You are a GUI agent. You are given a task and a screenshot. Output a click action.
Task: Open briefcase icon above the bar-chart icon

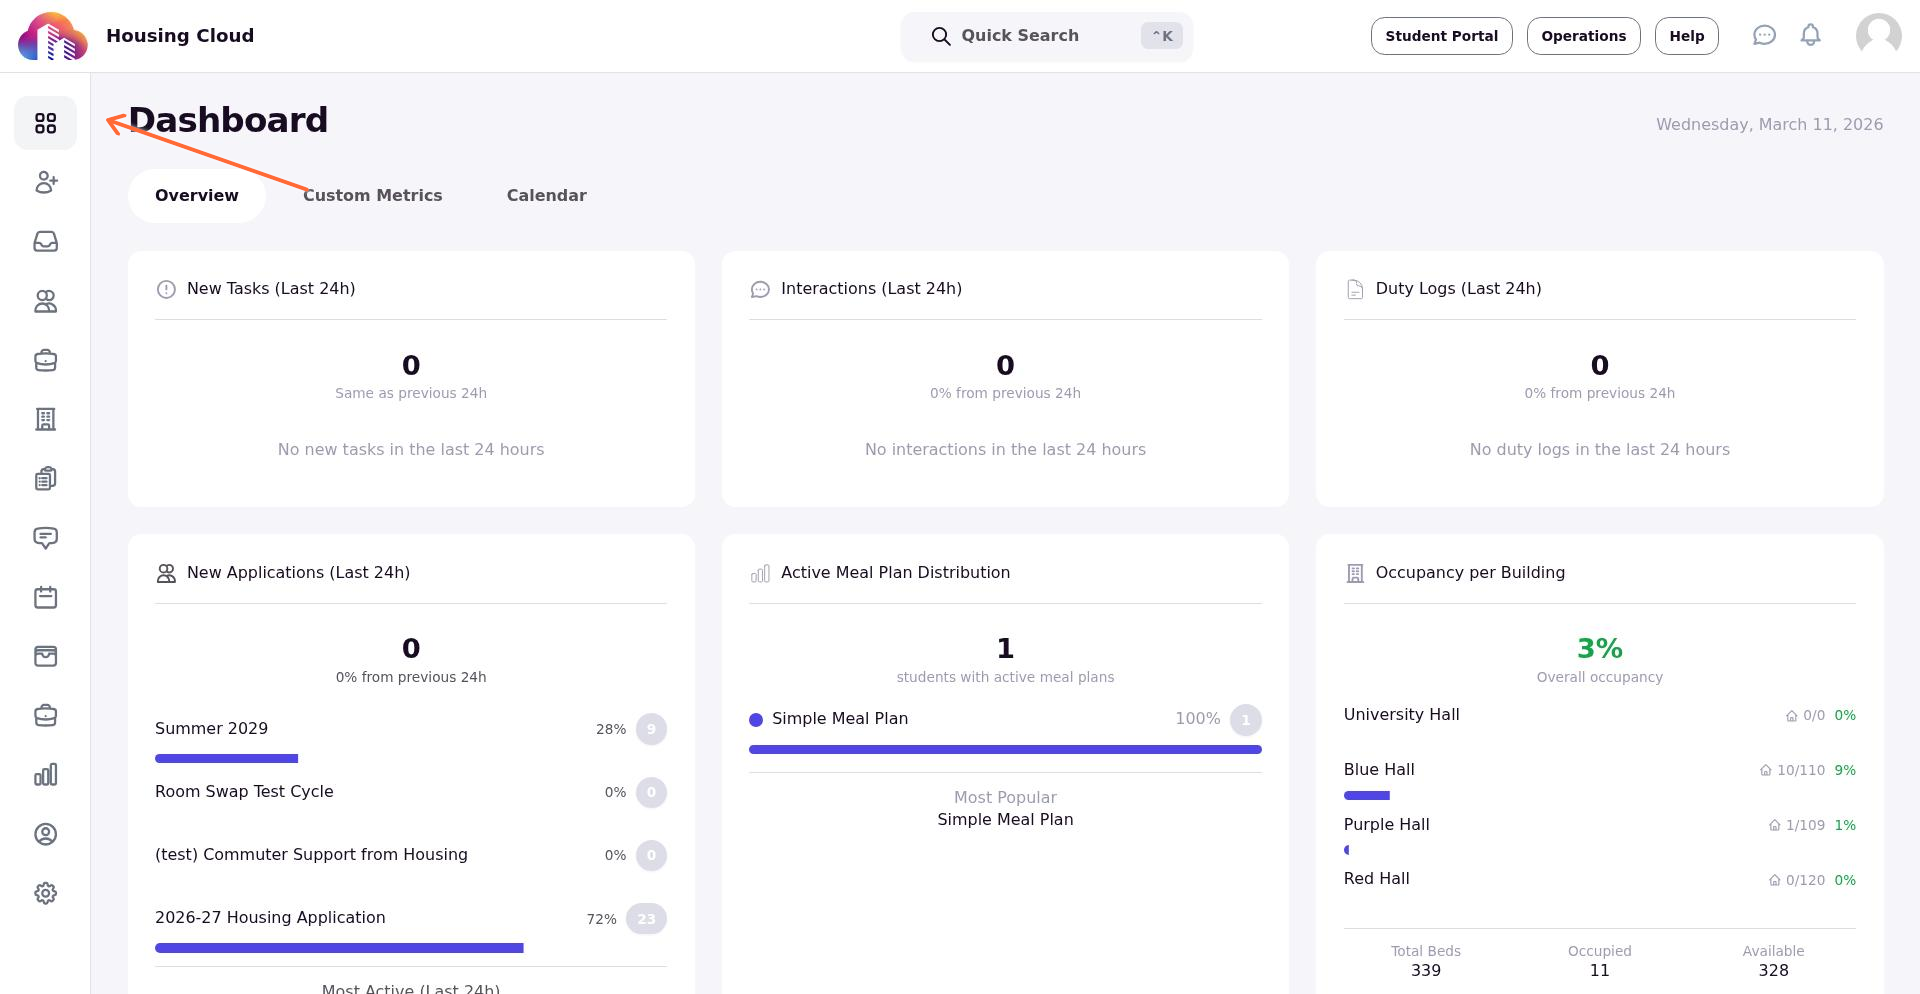click(x=45, y=715)
